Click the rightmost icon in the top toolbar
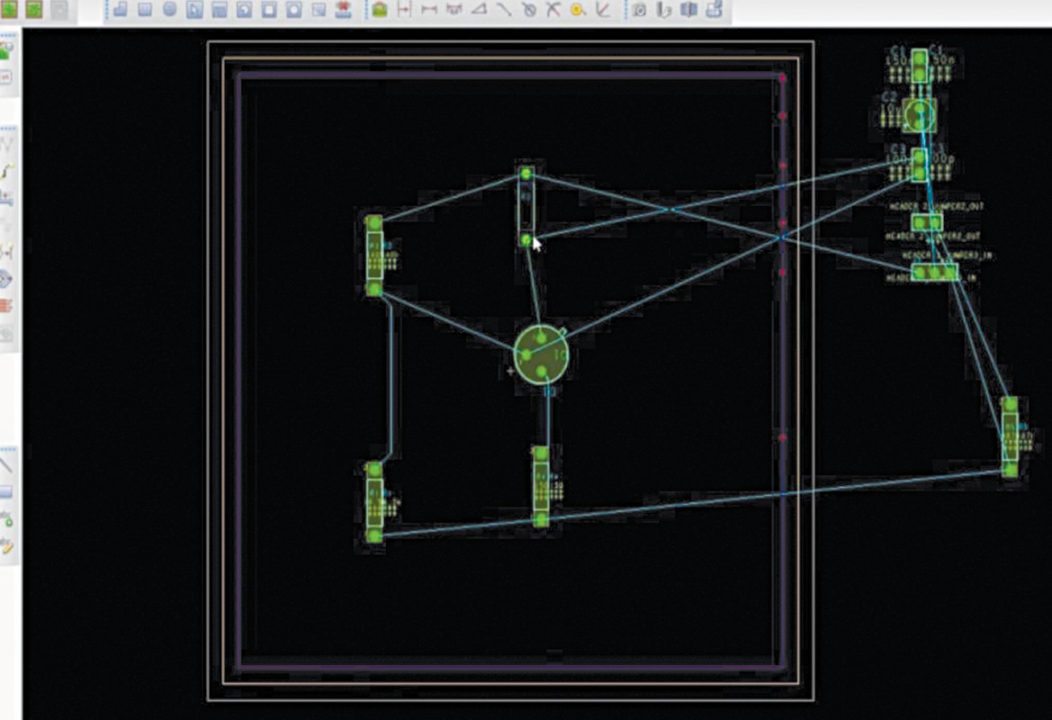 click(714, 10)
